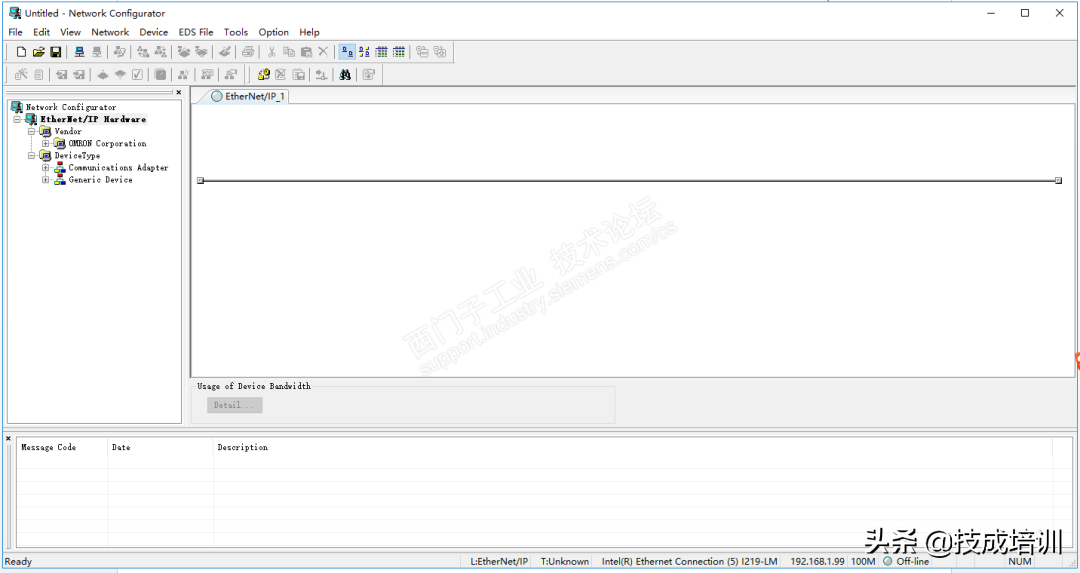1080x573 pixels.
Task: Open the EDS File menu
Action: coord(196,32)
